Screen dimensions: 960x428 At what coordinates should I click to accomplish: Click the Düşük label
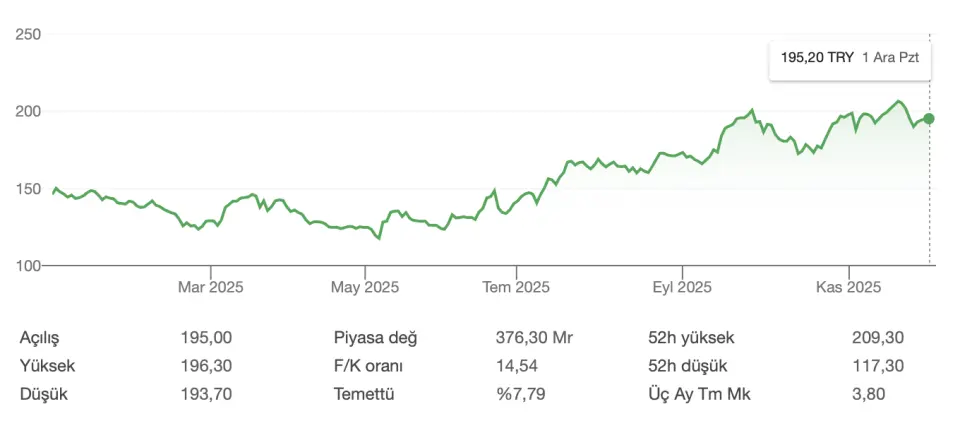click(41, 394)
